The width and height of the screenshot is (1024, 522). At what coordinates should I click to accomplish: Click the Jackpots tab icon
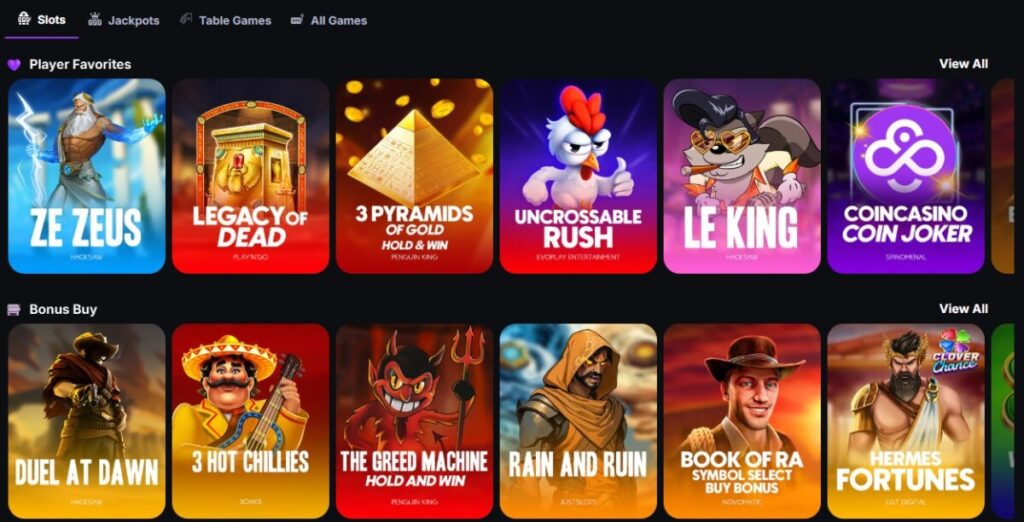click(x=95, y=20)
